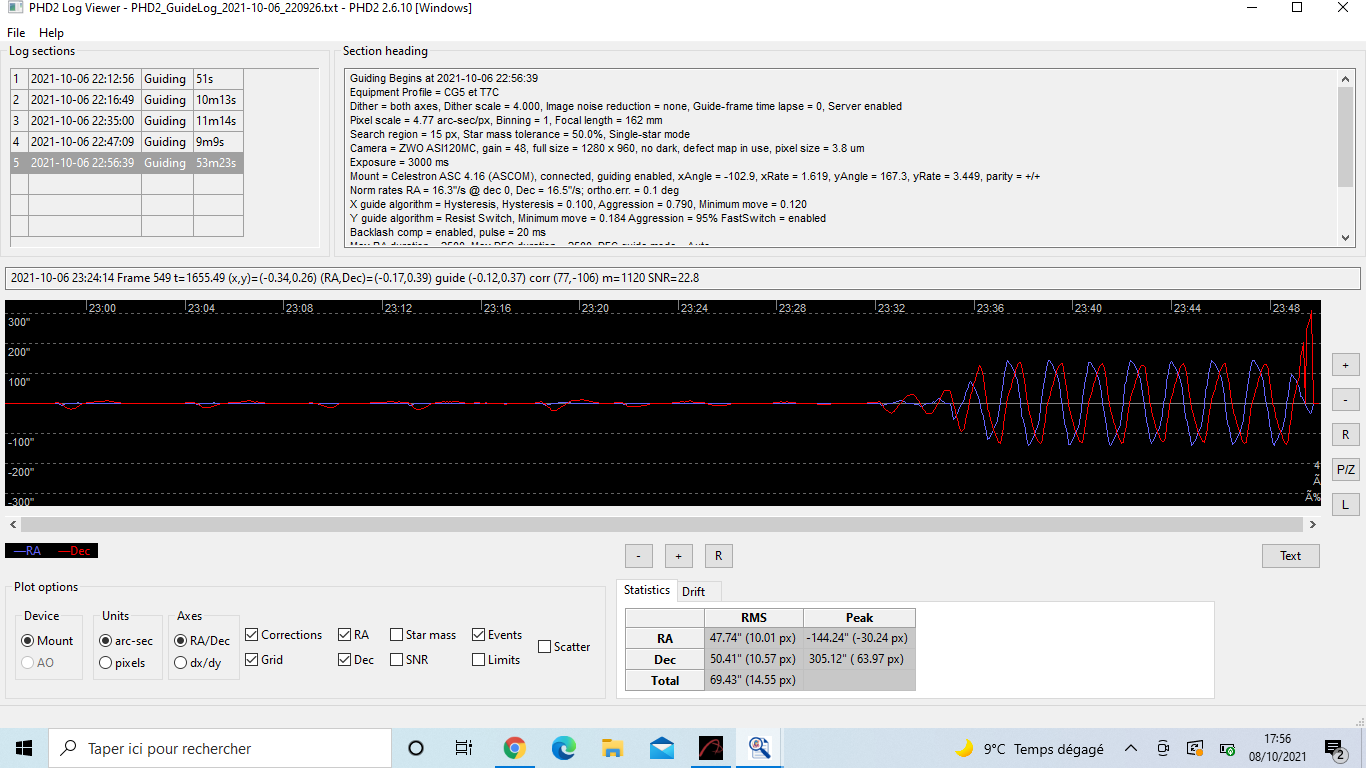This screenshot has height=768, width=1366.
Task: Click the Total RMS value 69.43"
Action: (754, 680)
